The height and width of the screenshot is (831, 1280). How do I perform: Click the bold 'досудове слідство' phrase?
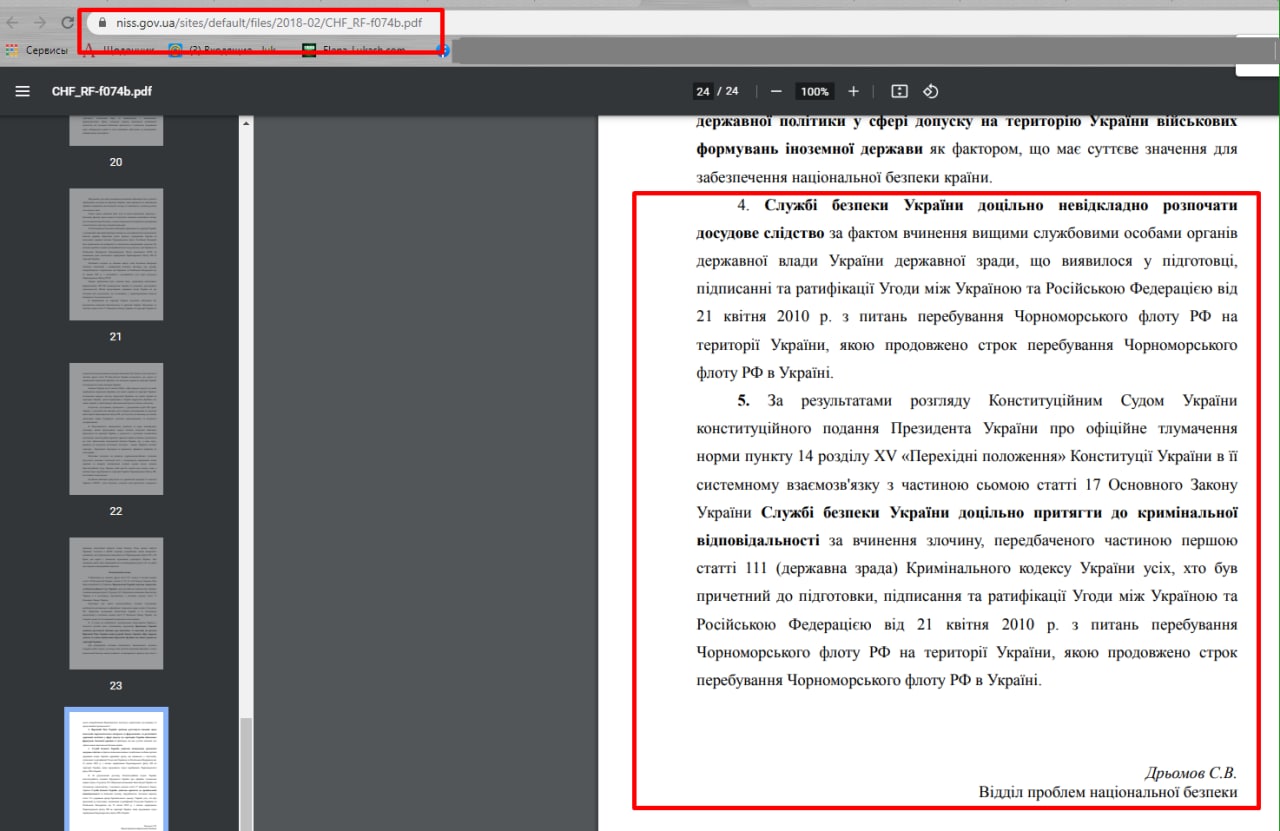[x=761, y=233]
